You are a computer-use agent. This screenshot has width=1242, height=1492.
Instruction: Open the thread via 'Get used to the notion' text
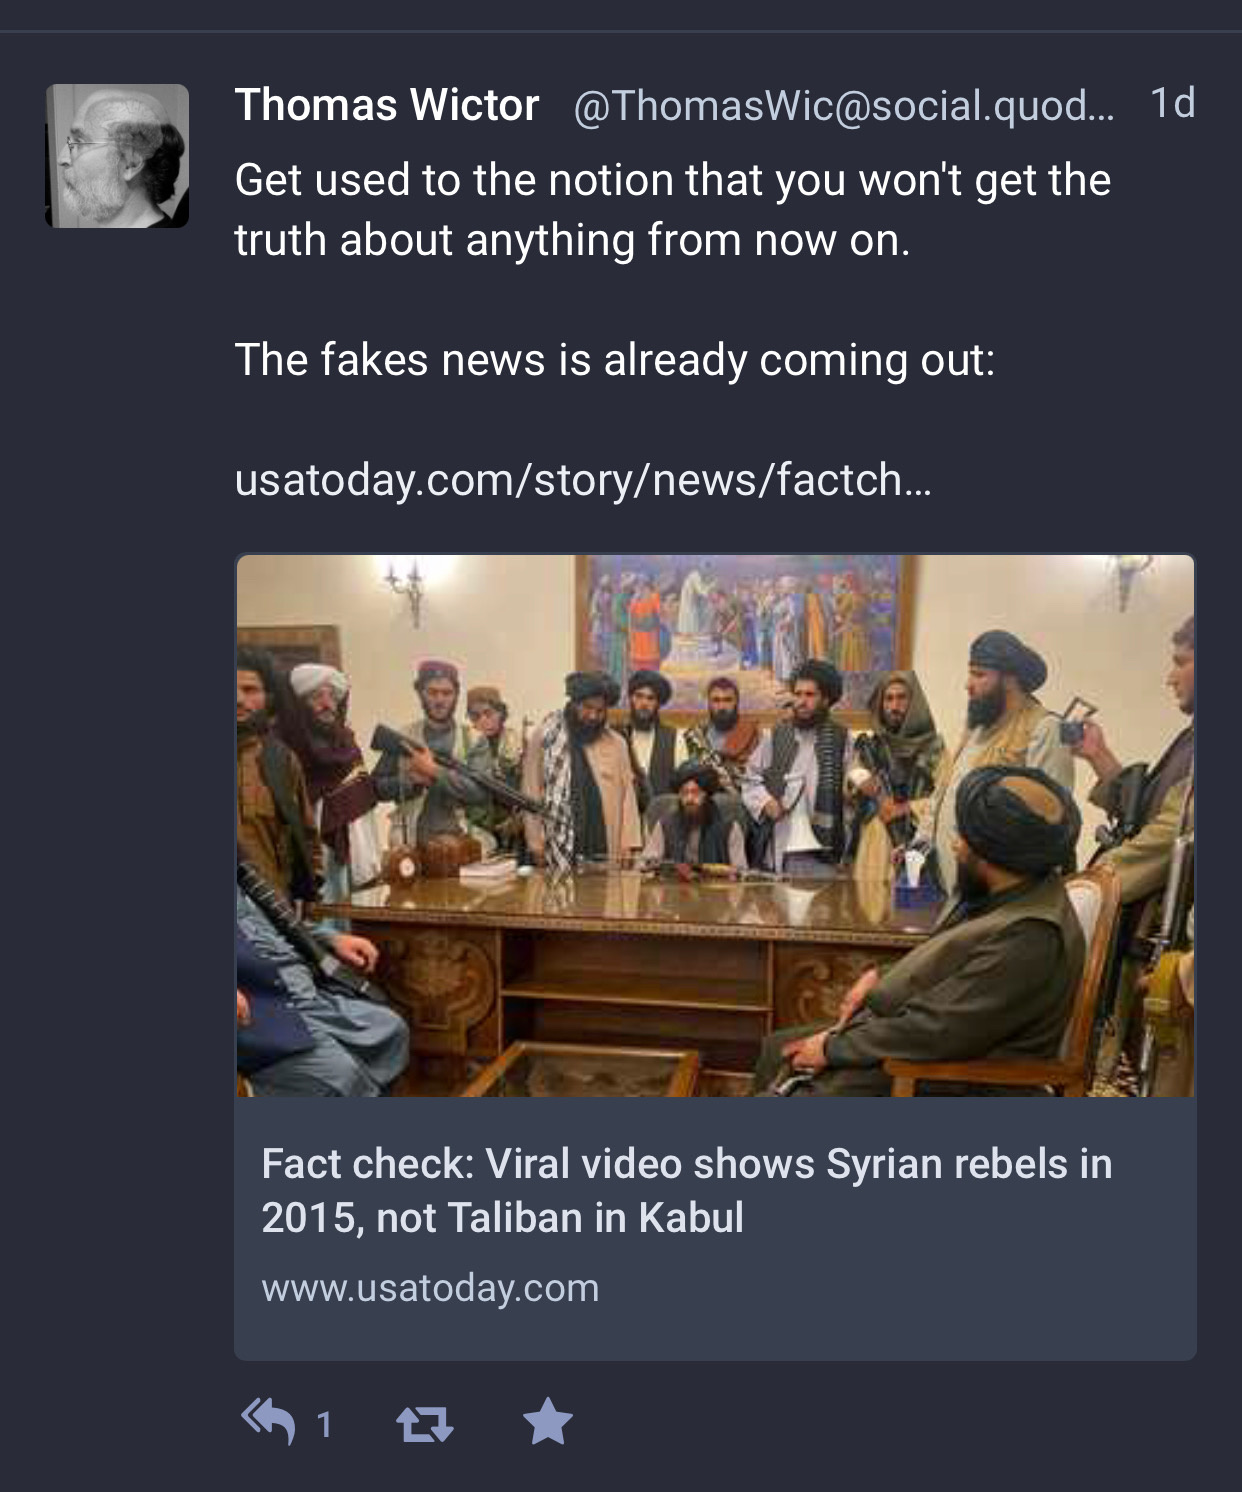coord(672,180)
